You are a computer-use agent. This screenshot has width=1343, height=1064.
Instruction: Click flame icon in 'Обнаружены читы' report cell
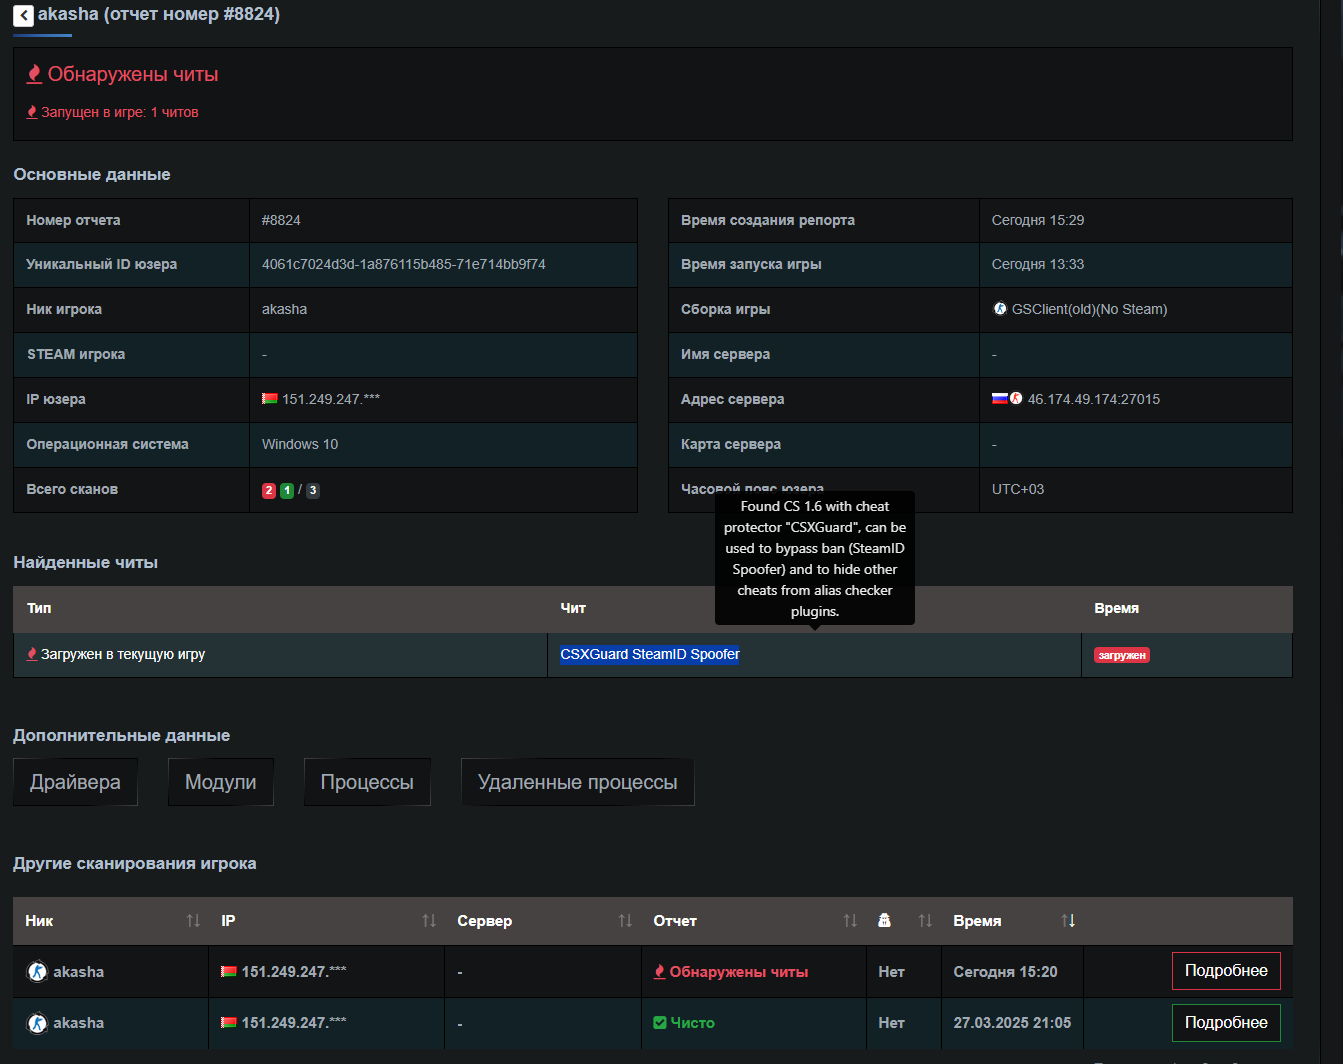(x=659, y=971)
